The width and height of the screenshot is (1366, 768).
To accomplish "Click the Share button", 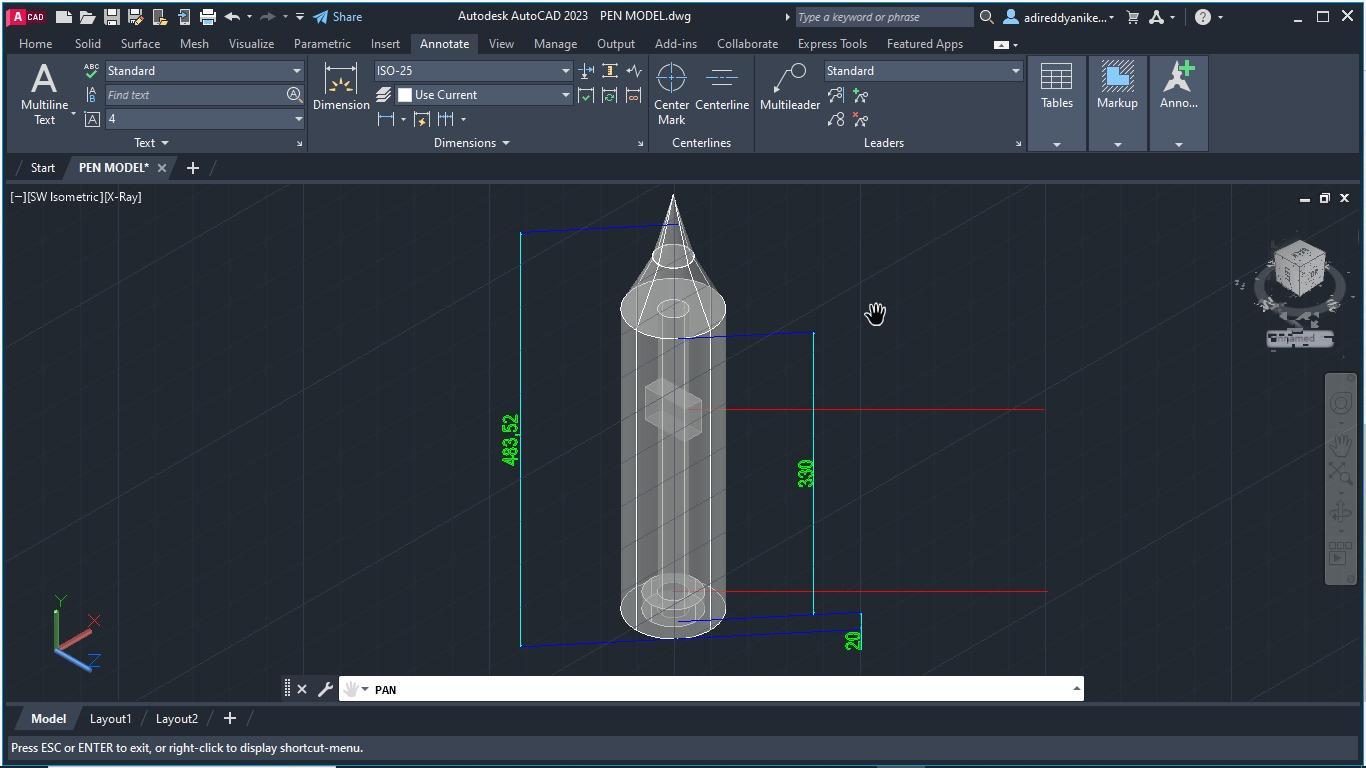I will [337, 17].
